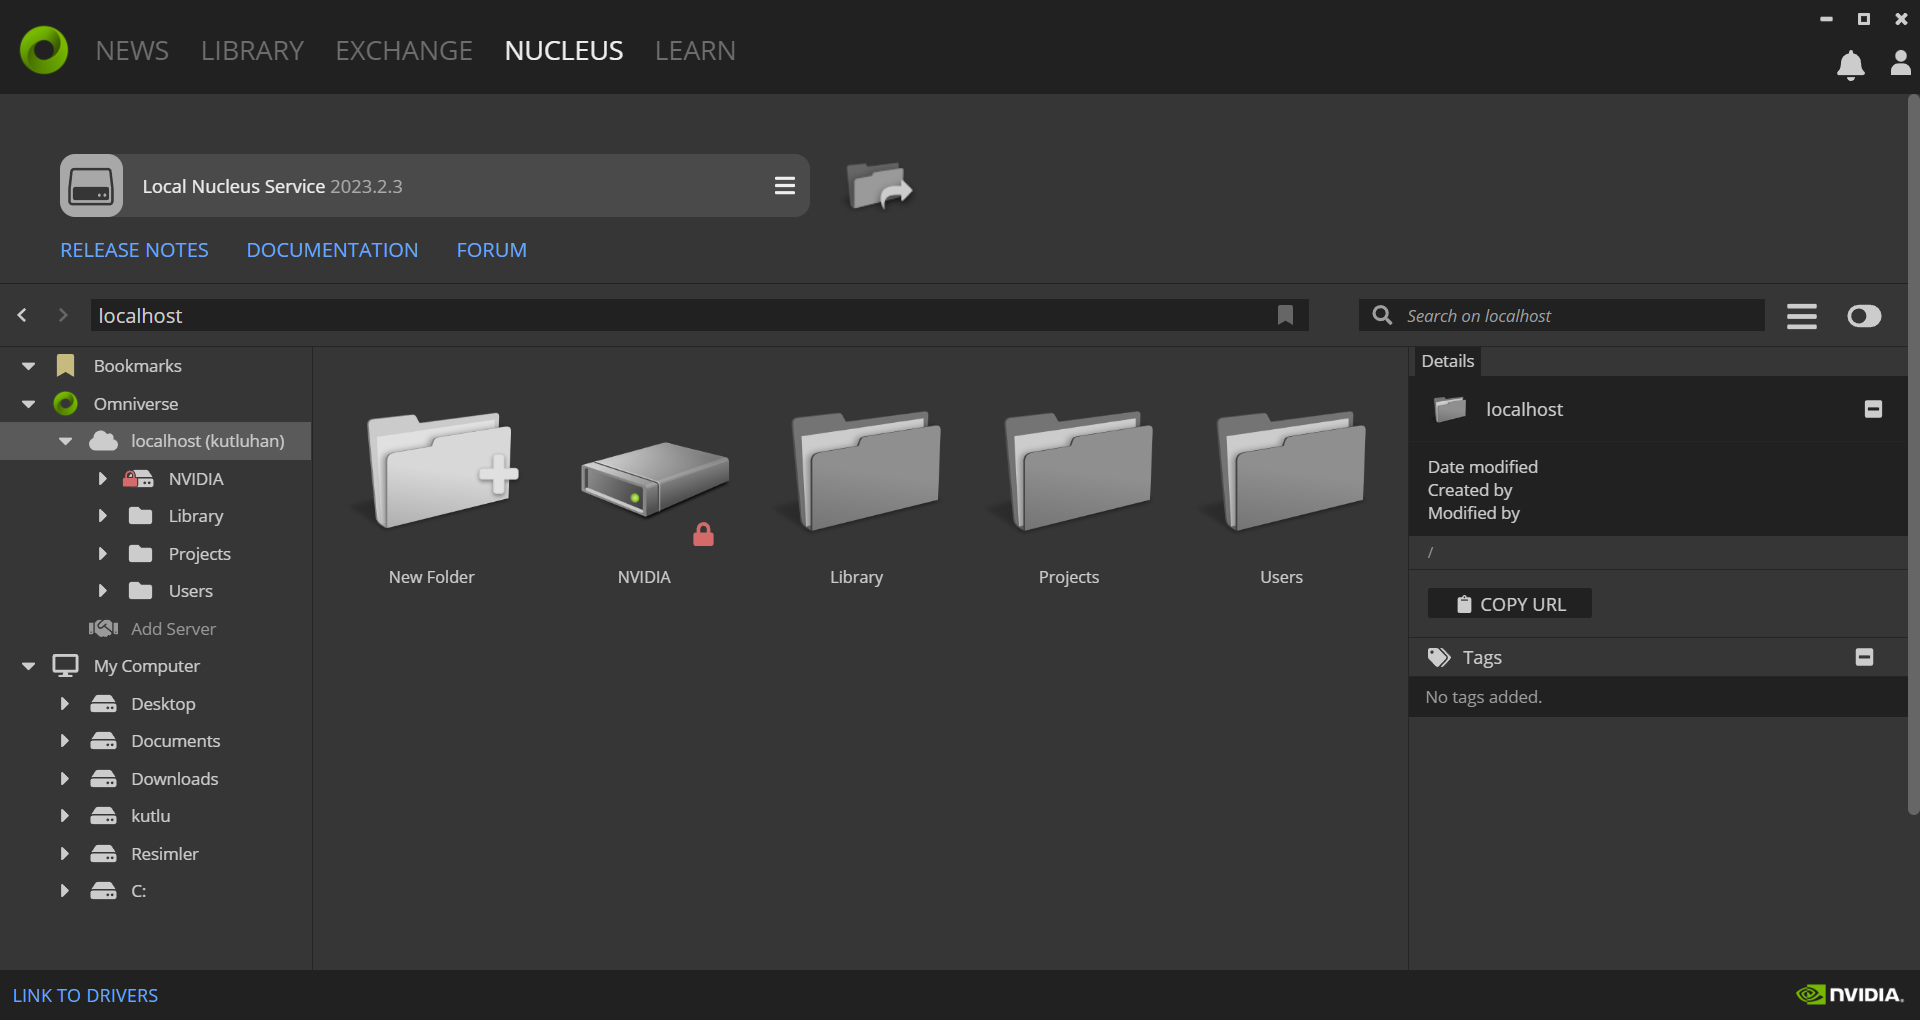Open the notifications bell
This screenshot has height=1020, width=1920.
pyautogui.click(x=1851, y=65)
